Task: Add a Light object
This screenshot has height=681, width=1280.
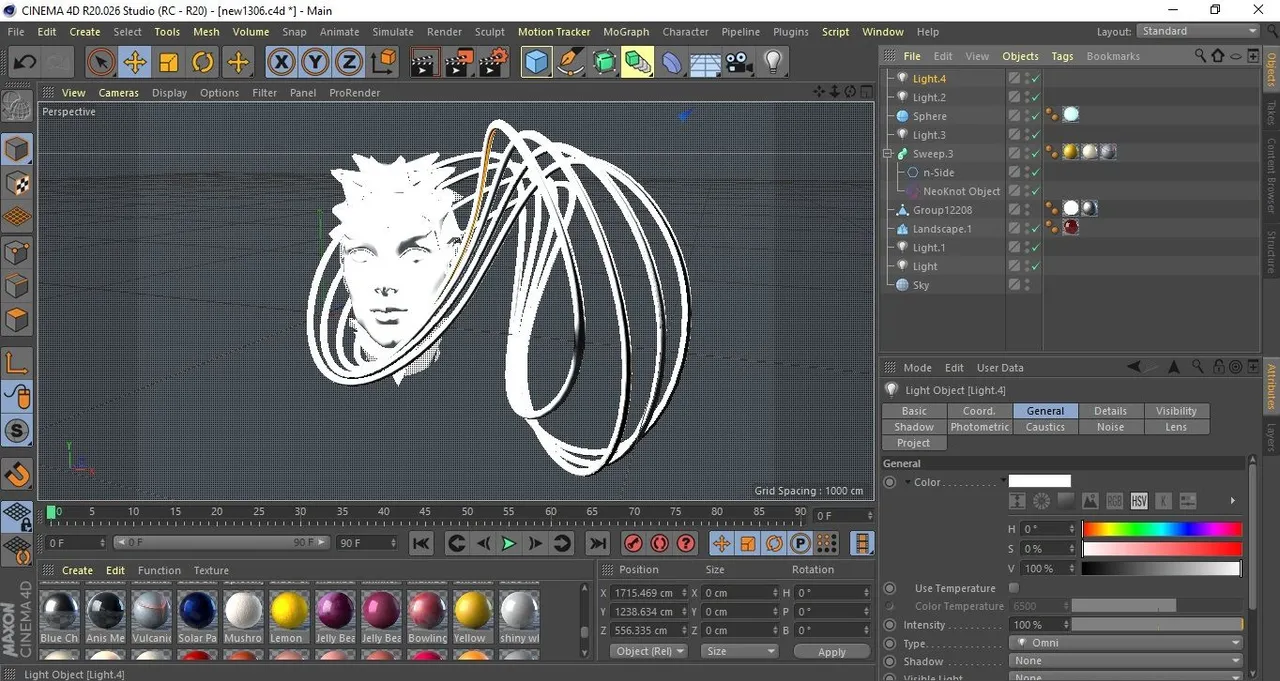Action: point(772,63)
